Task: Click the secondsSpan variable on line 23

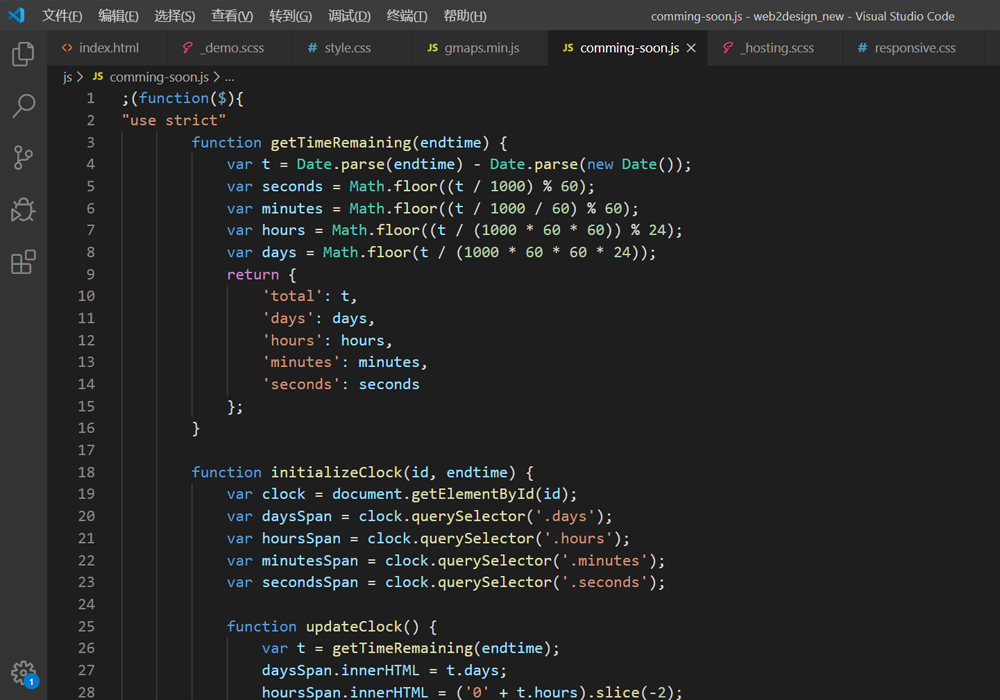Action: tap(310, 582)
